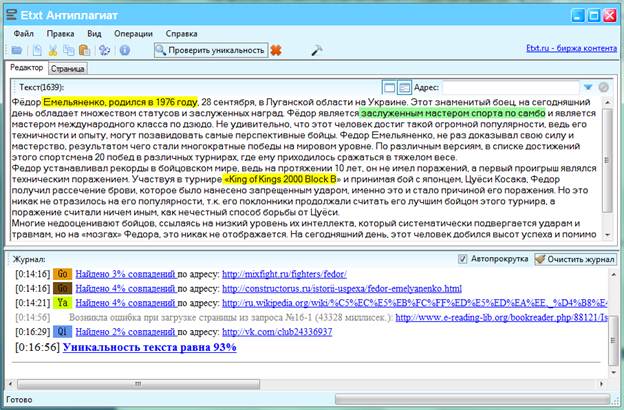
Task: Click the new document toolbar icon
Action: pyautogui.click(x=37, y=51)
